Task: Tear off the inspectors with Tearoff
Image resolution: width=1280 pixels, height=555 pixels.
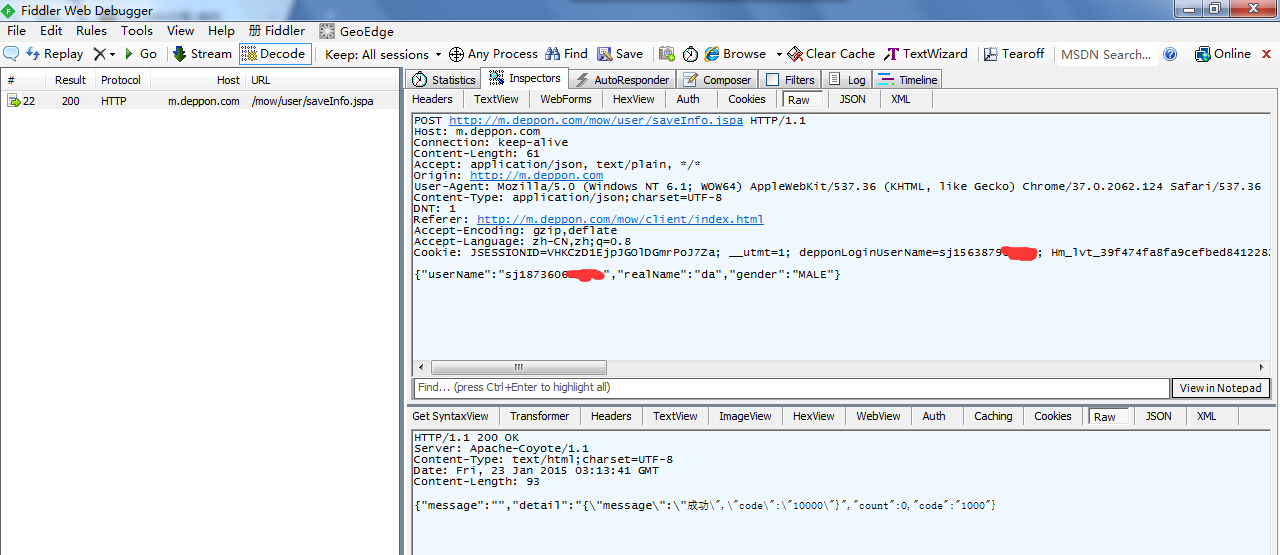Action: click(x=1014, y=54)
